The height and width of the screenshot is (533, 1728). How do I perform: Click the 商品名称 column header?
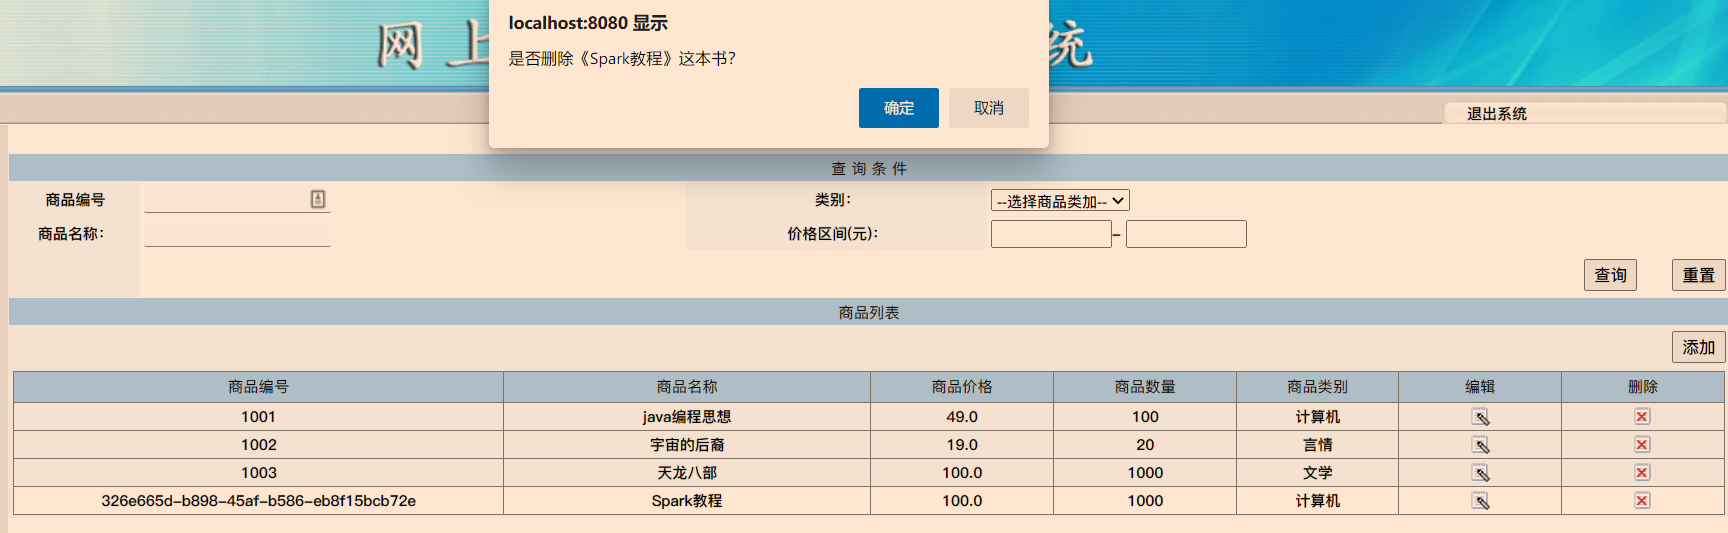687,387
